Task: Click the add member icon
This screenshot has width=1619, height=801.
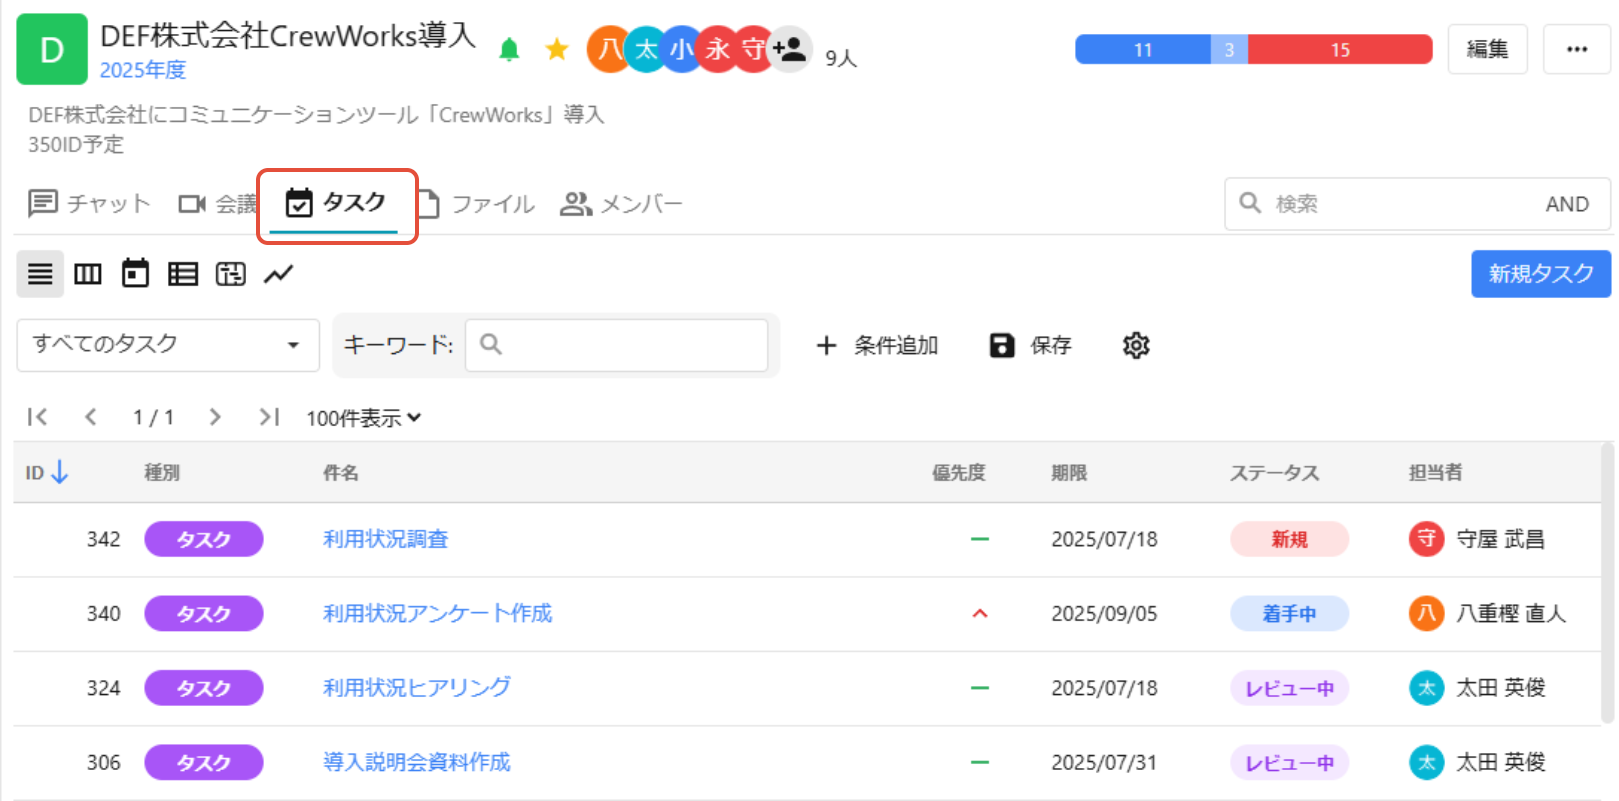Action: (x=790, y=49)
